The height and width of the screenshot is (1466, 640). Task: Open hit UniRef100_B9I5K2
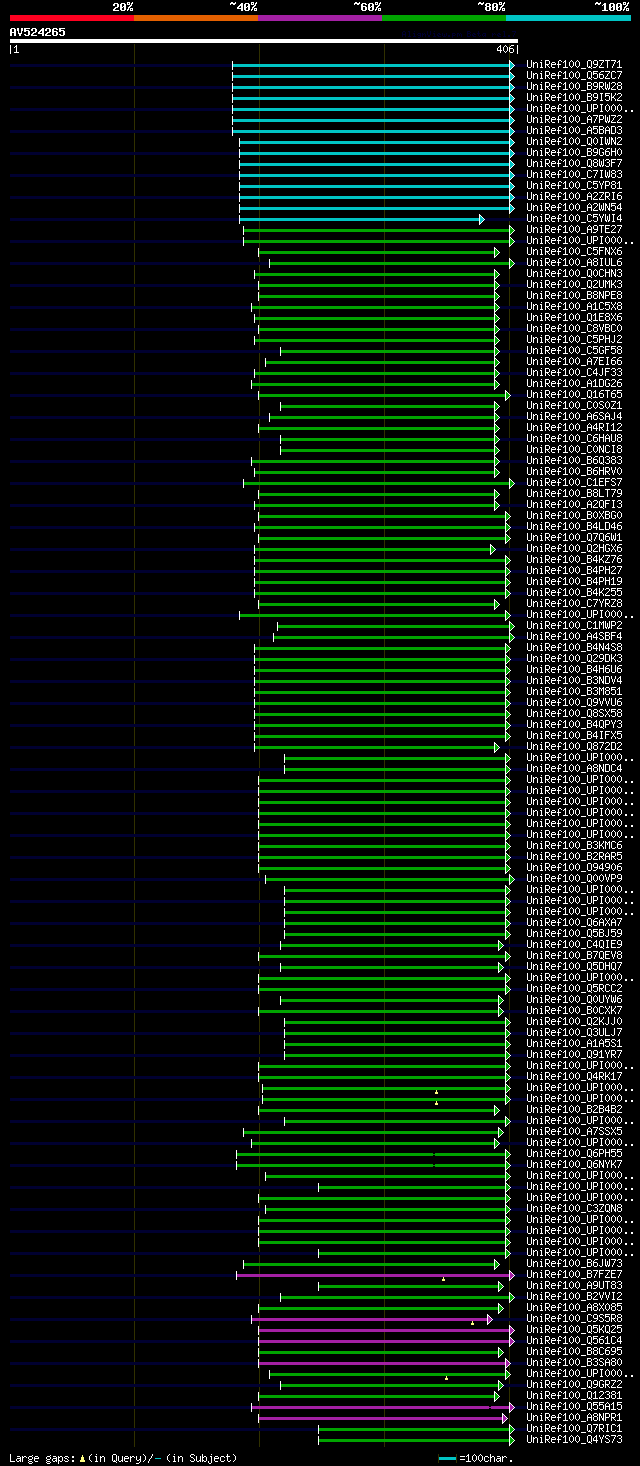[x=574, y=98]
